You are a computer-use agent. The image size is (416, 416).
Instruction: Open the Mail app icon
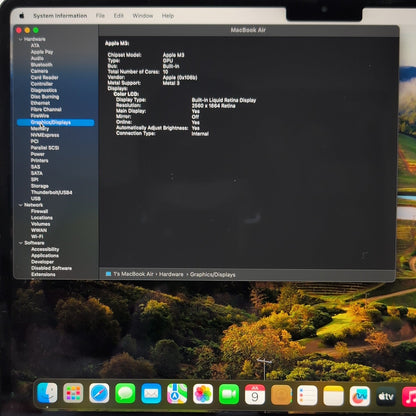[x=151, y=394]
